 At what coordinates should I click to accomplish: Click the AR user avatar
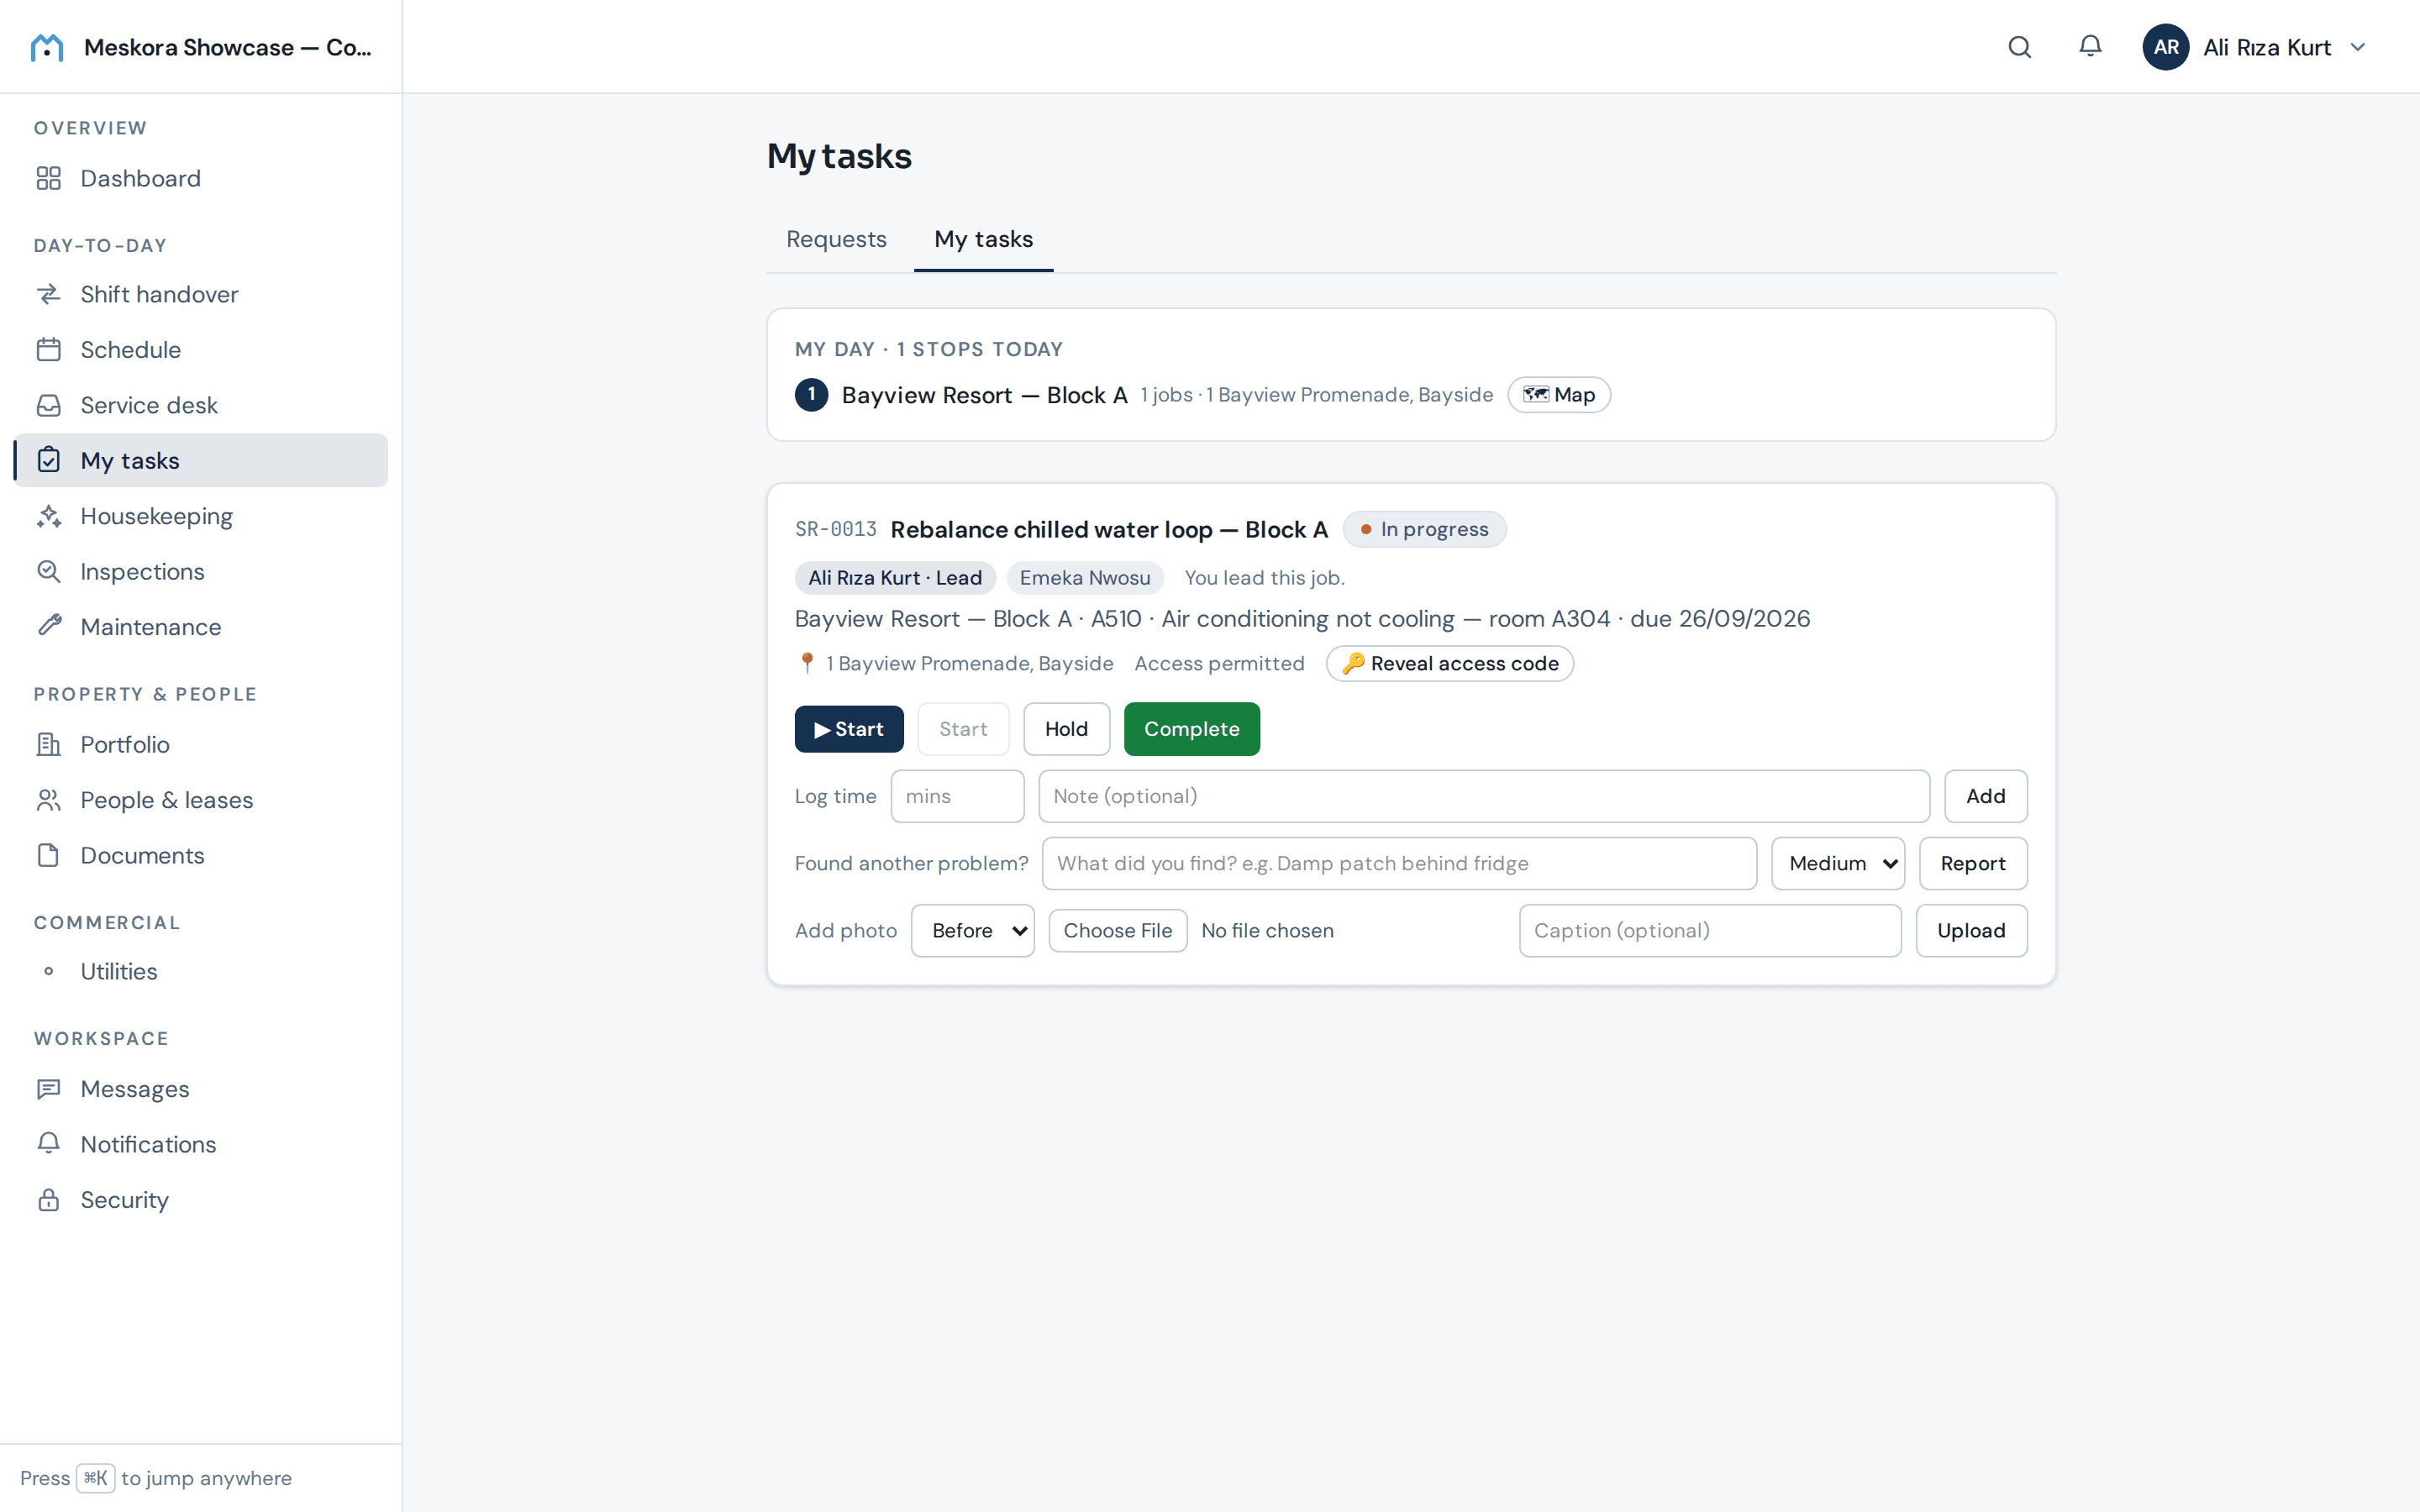click(x=2165, y=47)
